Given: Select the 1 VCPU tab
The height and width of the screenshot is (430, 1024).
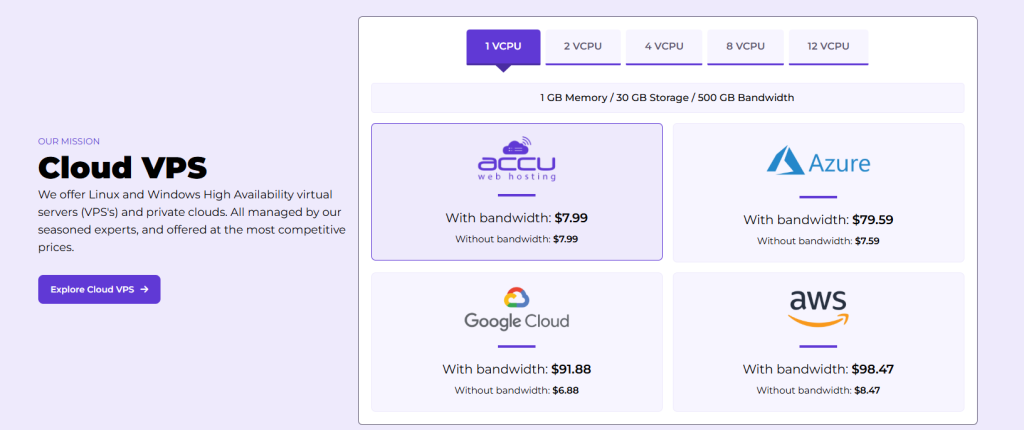Looking at the screenshot, I should coord(503,46).
